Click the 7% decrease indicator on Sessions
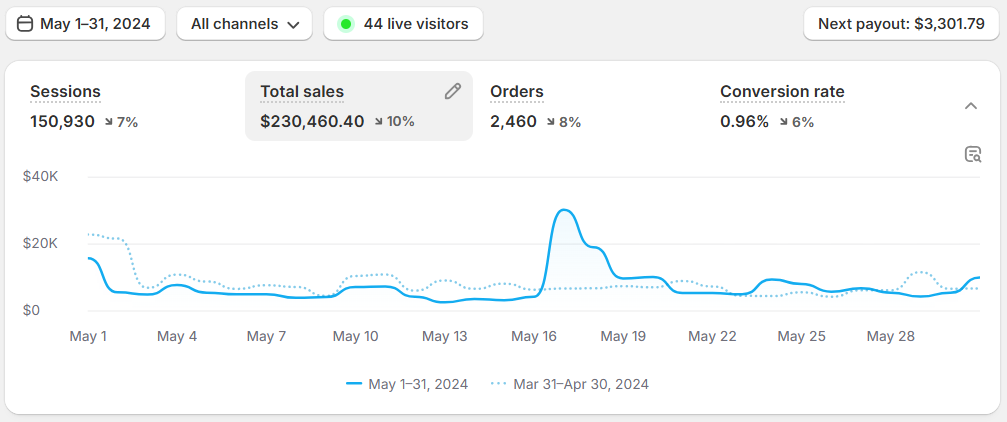This screenshot has height=422, width=1007. point(122,121)
